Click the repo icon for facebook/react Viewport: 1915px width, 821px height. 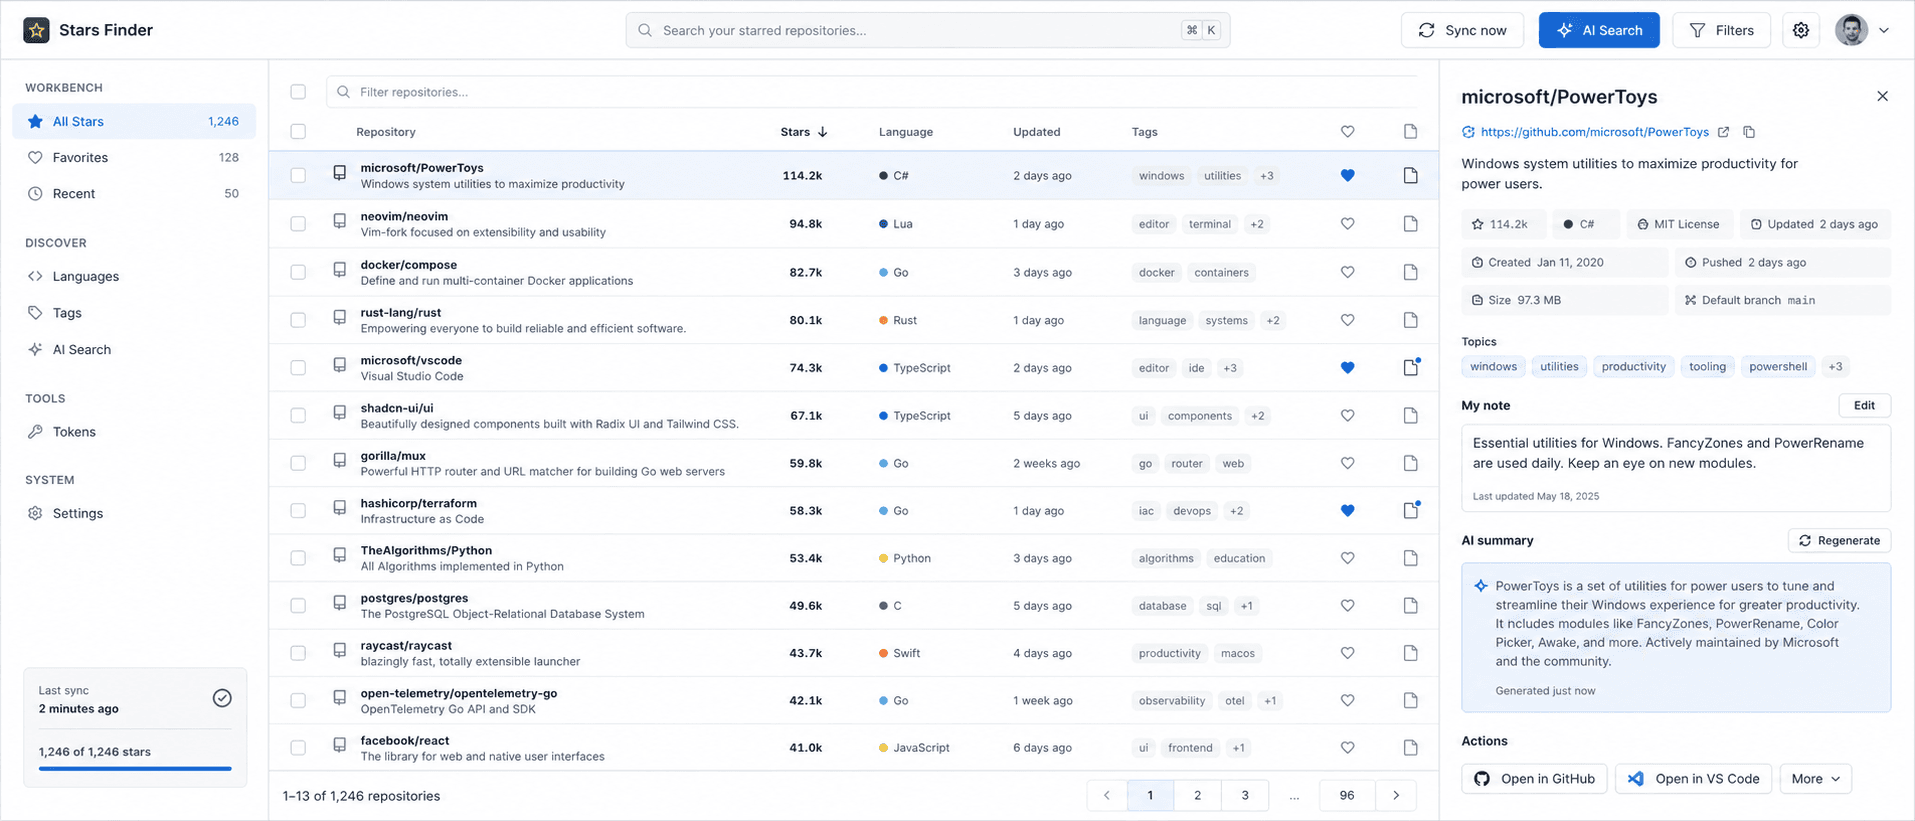point(340,745)
